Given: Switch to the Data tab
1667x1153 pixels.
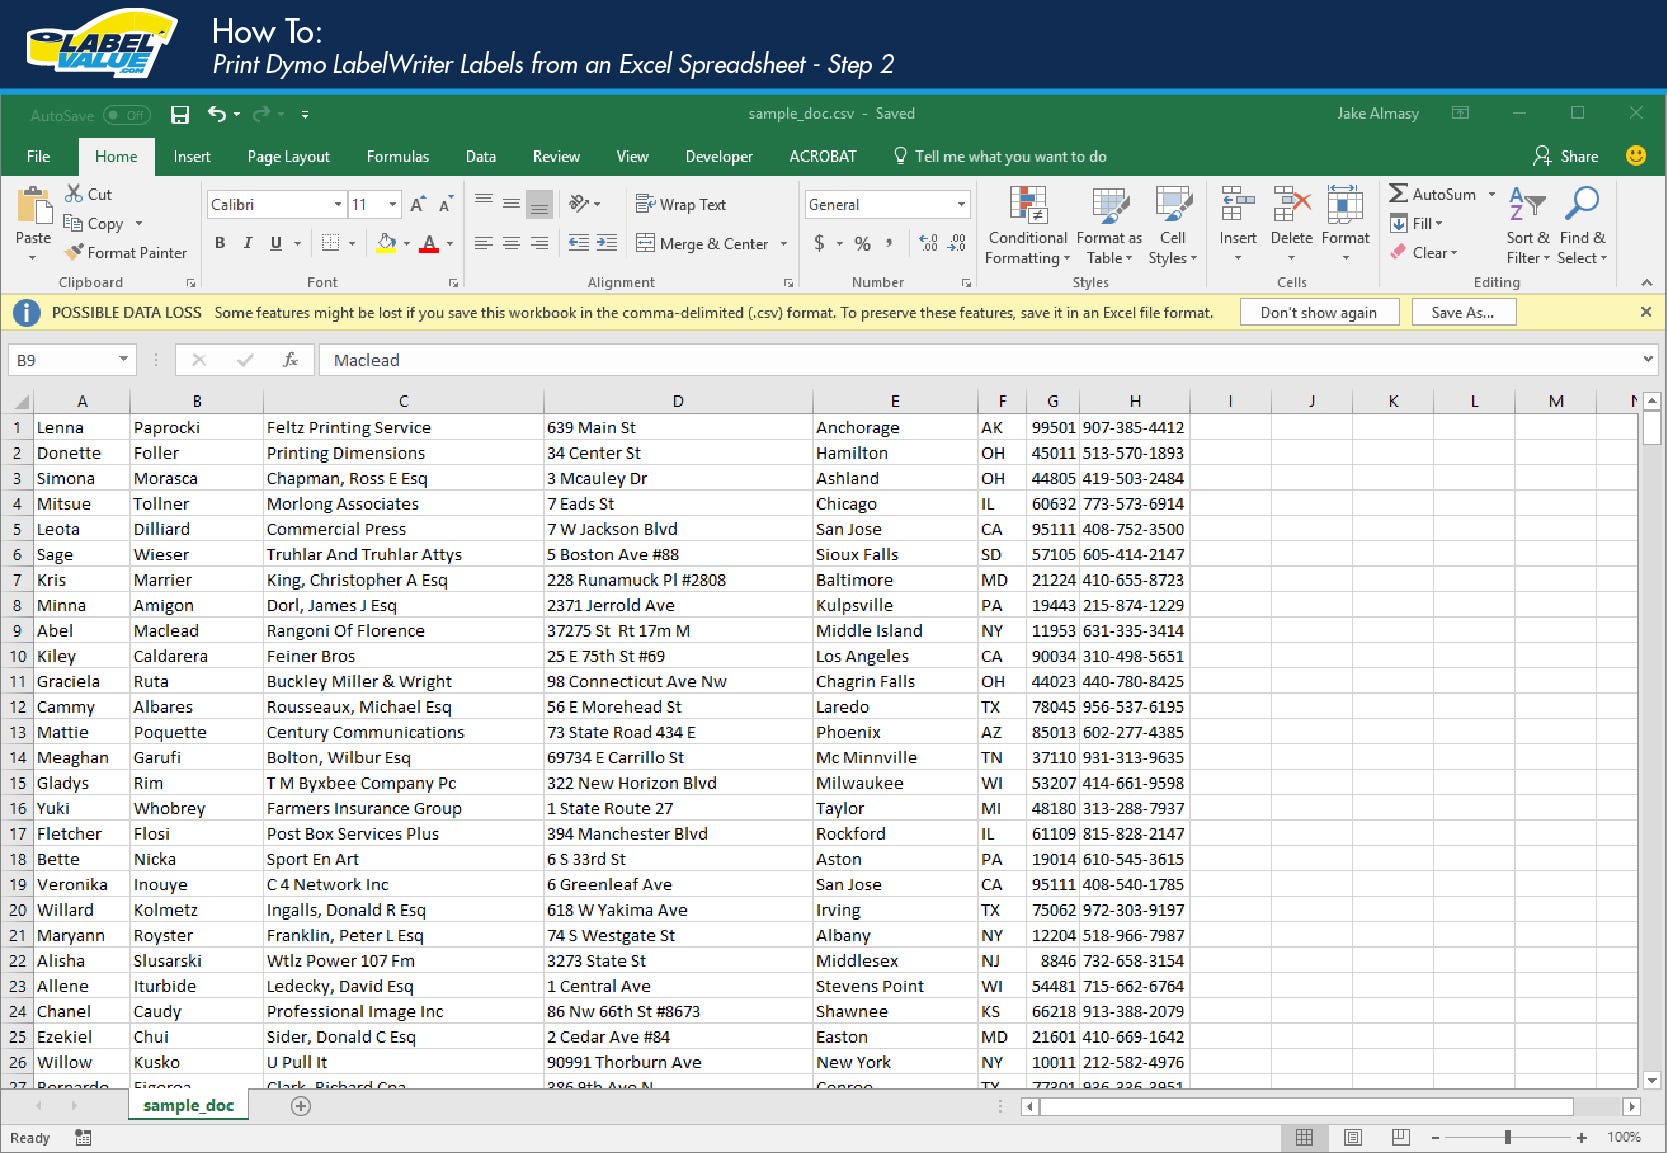Looking at the screenshot, I should point(481,156).
